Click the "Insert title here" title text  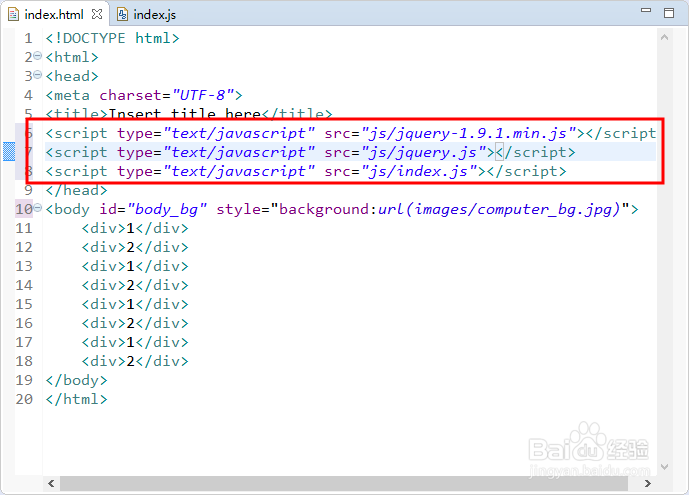185,114
